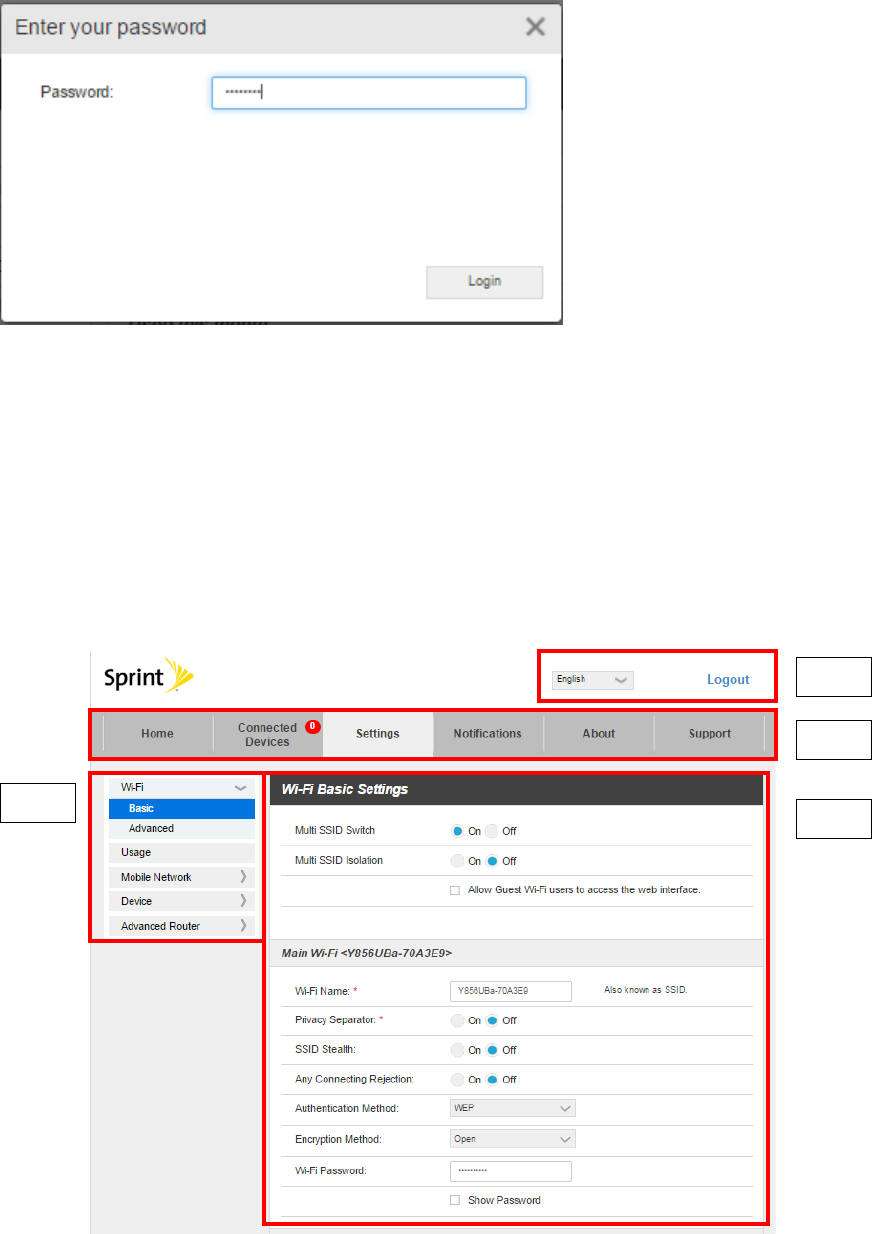Image resolution: width=872 pixels, height=1234 pixels.
Task: Click the 'Also known as SSID.' note
Action: pyautogui.click(x=646, y=989)
